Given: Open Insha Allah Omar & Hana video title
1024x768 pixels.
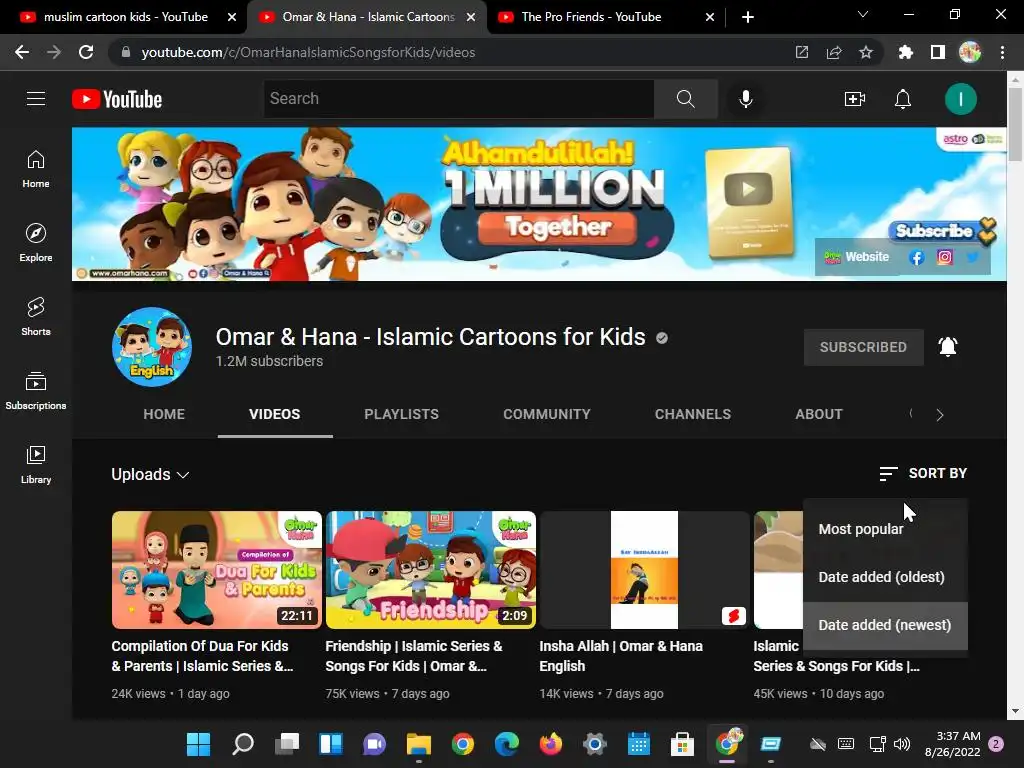Looking at the screenshot, I should (621, 656).
